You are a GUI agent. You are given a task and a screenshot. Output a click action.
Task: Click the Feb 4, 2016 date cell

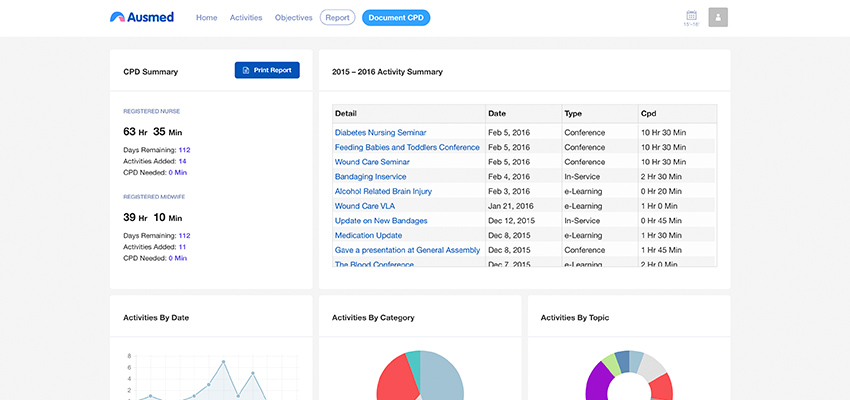point(509,177)
